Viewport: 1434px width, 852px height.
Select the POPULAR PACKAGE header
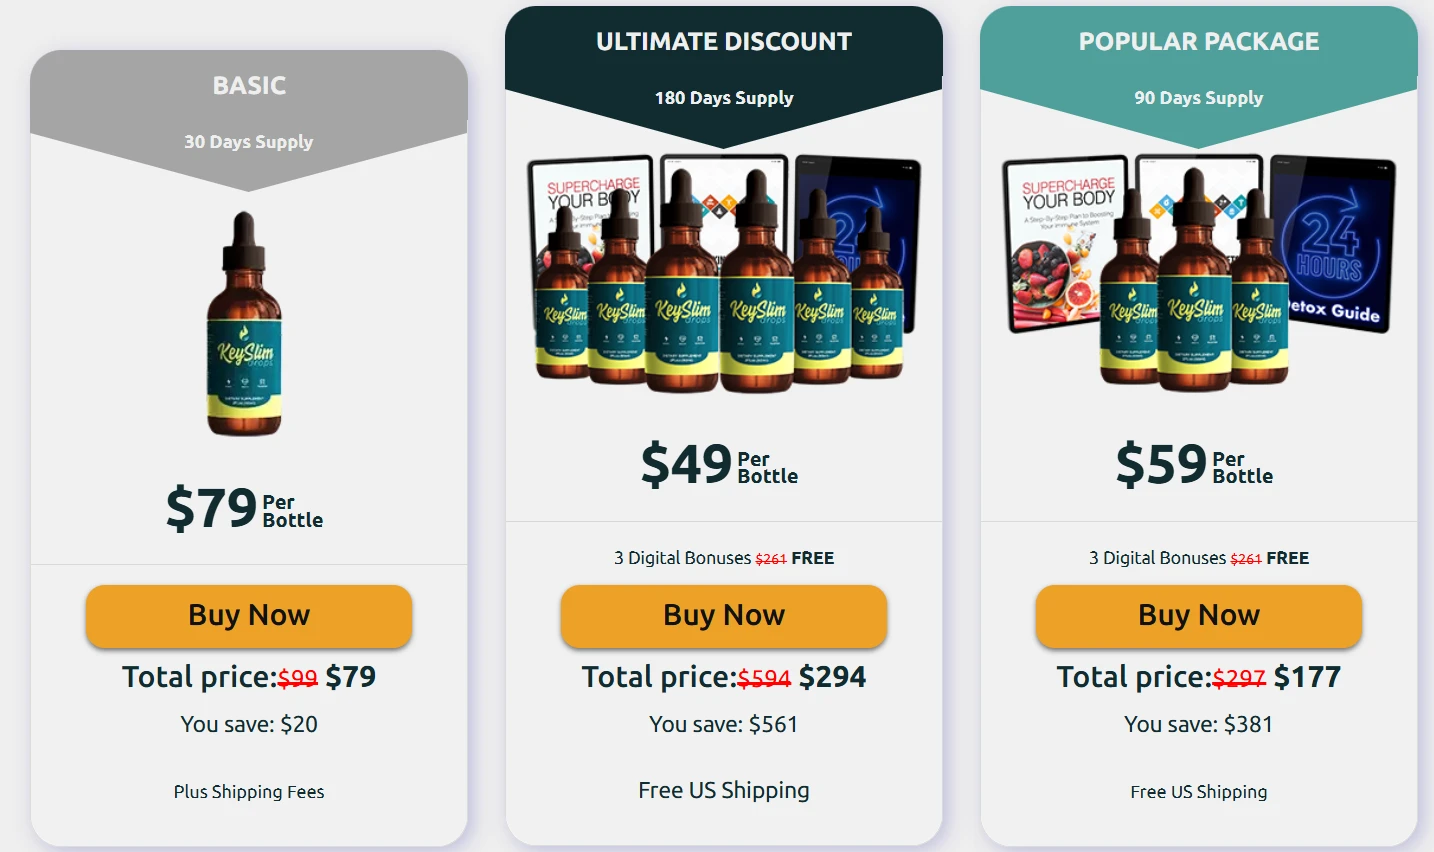point(1199,42)
